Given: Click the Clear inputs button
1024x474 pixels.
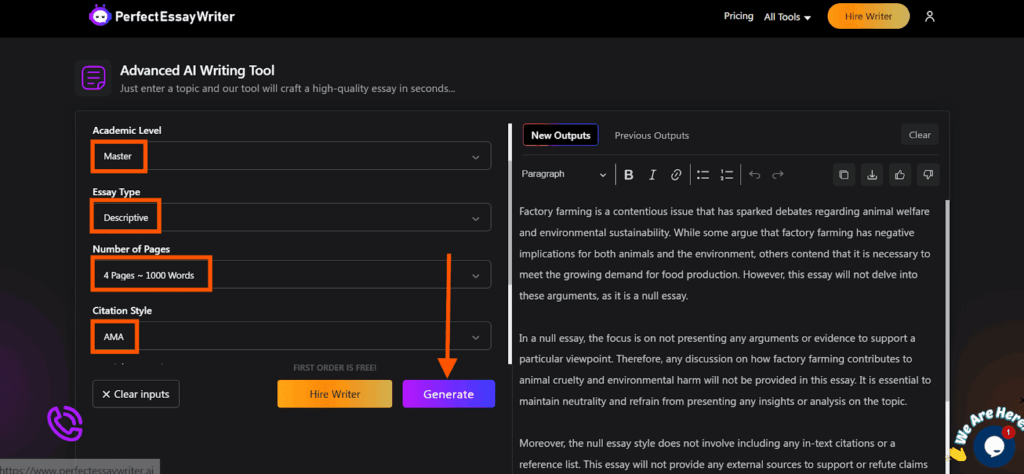Looking at the screenshot, I should (136, 394).
